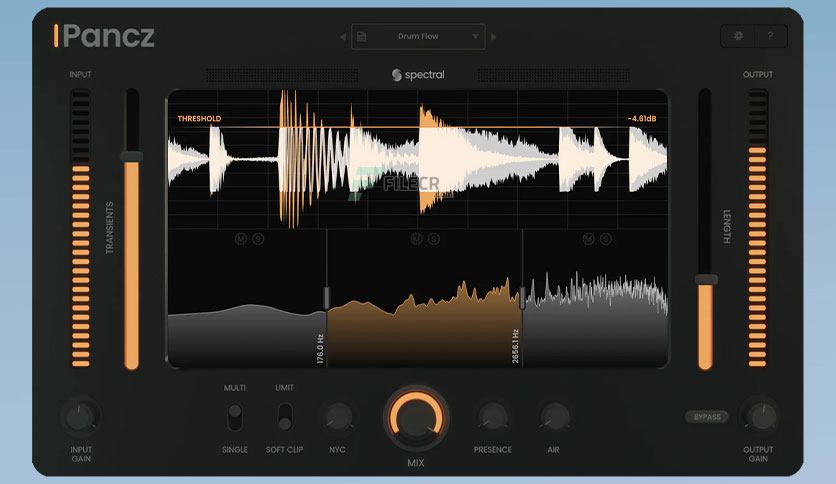Screen dimensions: 836x484
Task: Click the Spectral logo
Action: (418, 75)
